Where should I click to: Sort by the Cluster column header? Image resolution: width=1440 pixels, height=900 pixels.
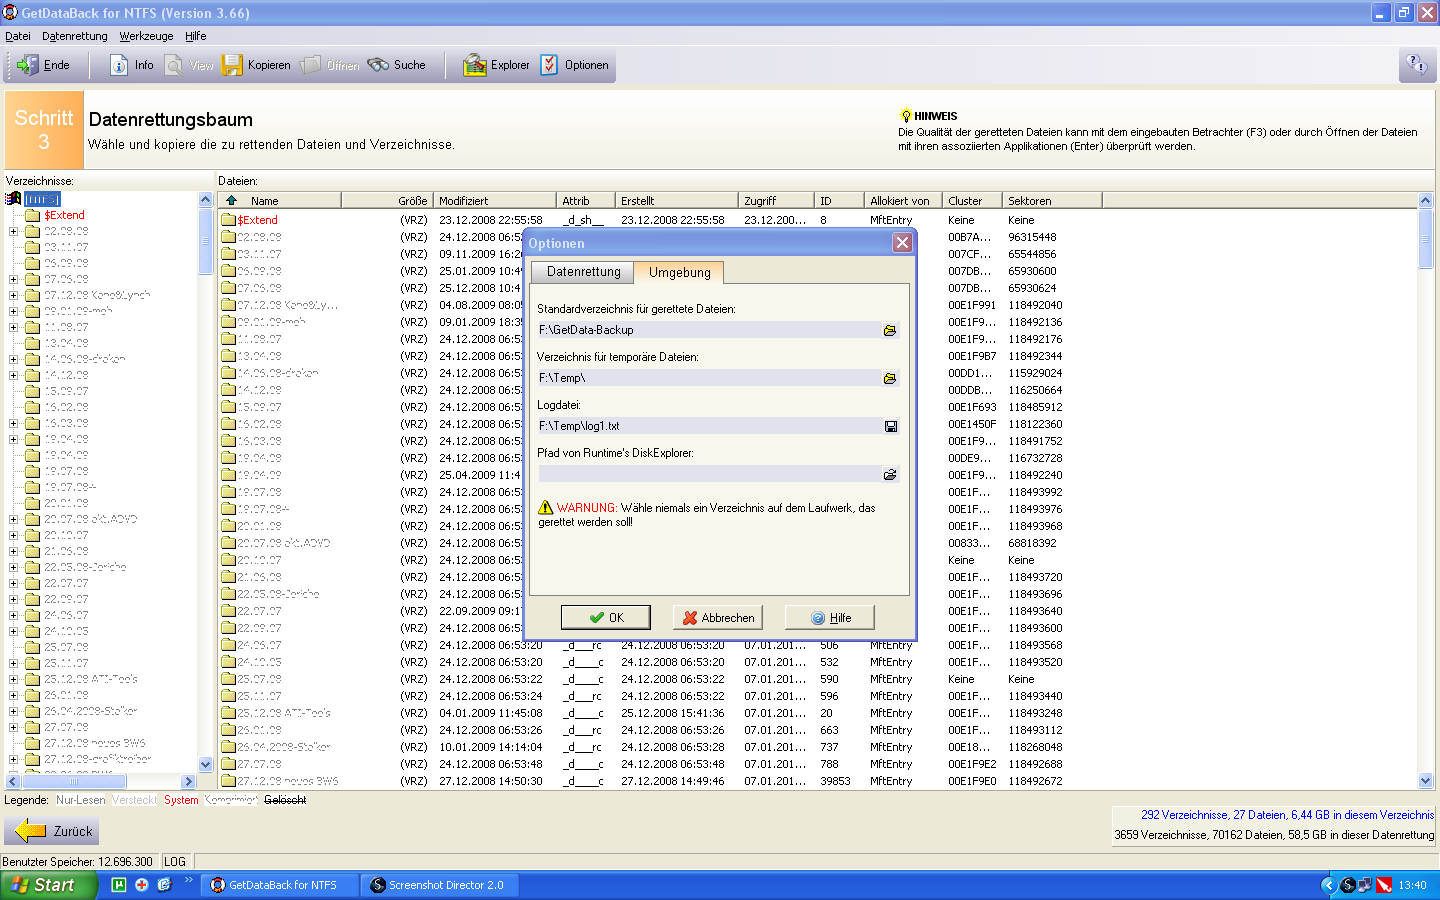pos(972,200)
